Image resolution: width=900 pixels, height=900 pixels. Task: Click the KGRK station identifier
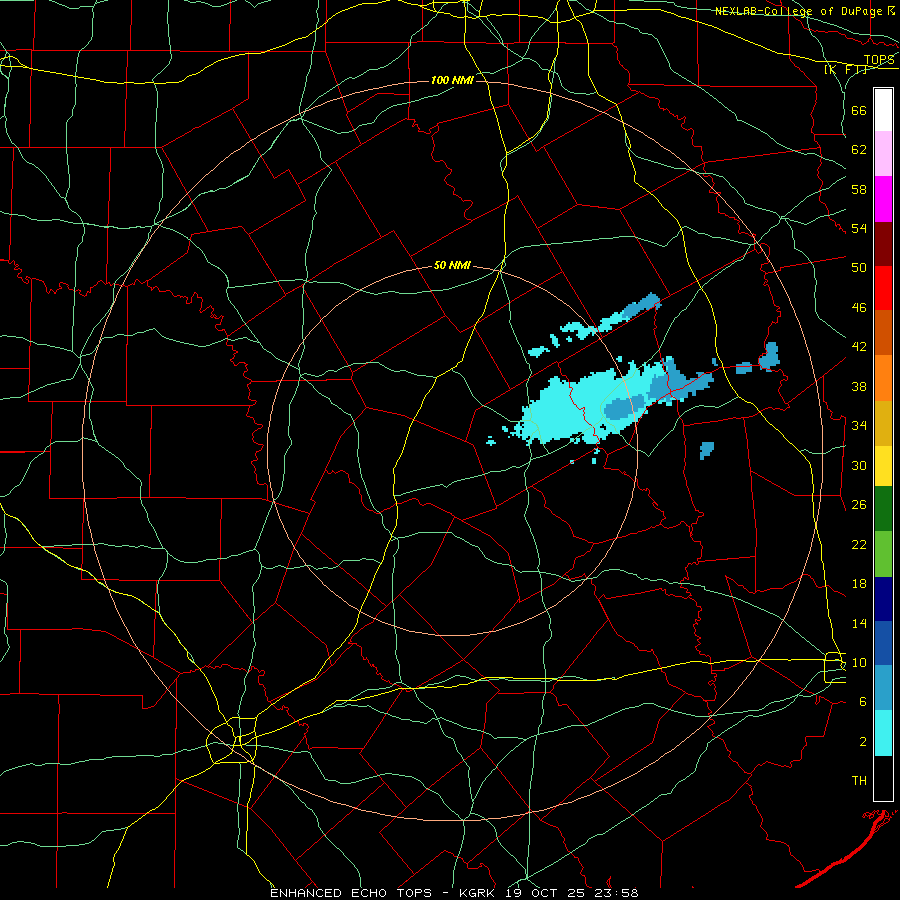tap(479, 893)
